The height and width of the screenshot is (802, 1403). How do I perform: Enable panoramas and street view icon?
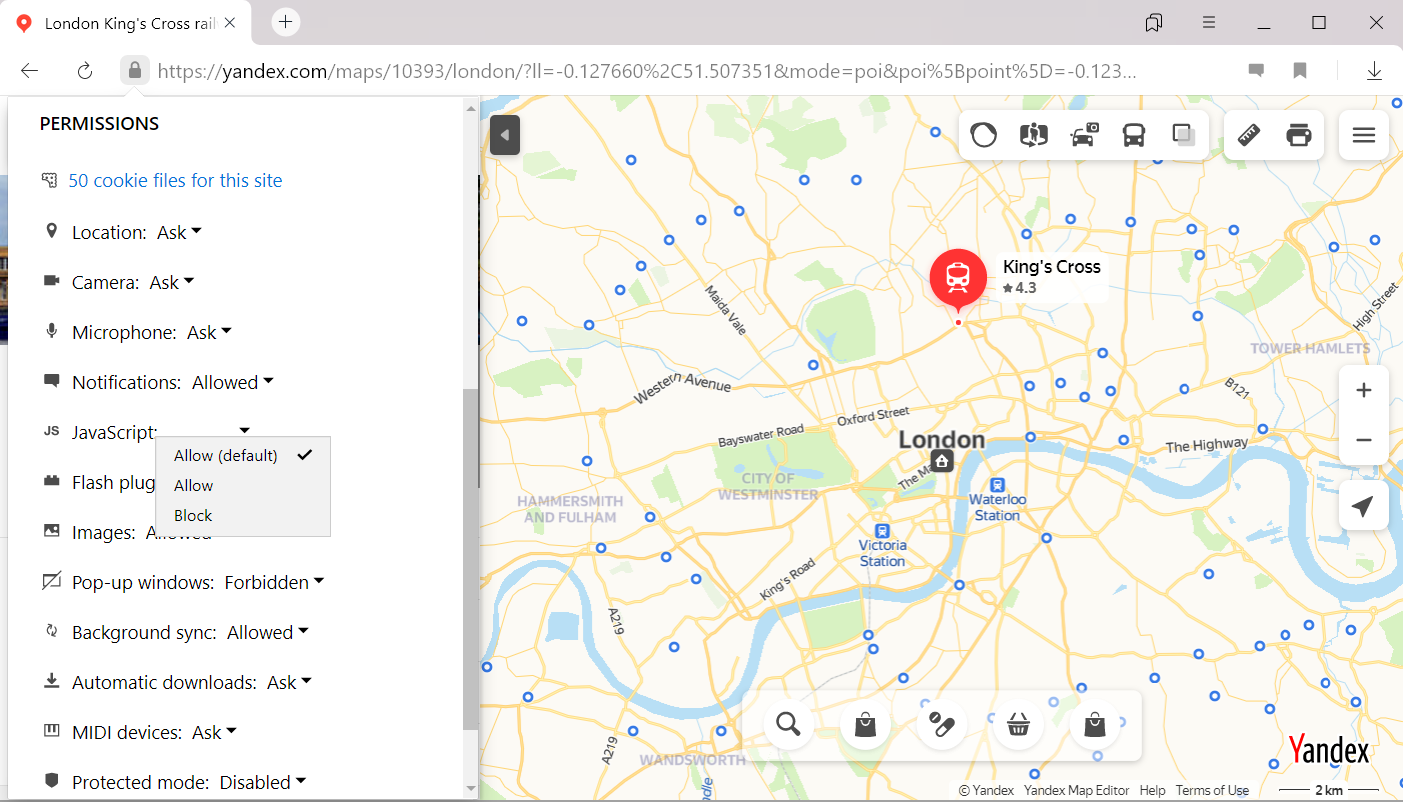[x=1033, y=134]
